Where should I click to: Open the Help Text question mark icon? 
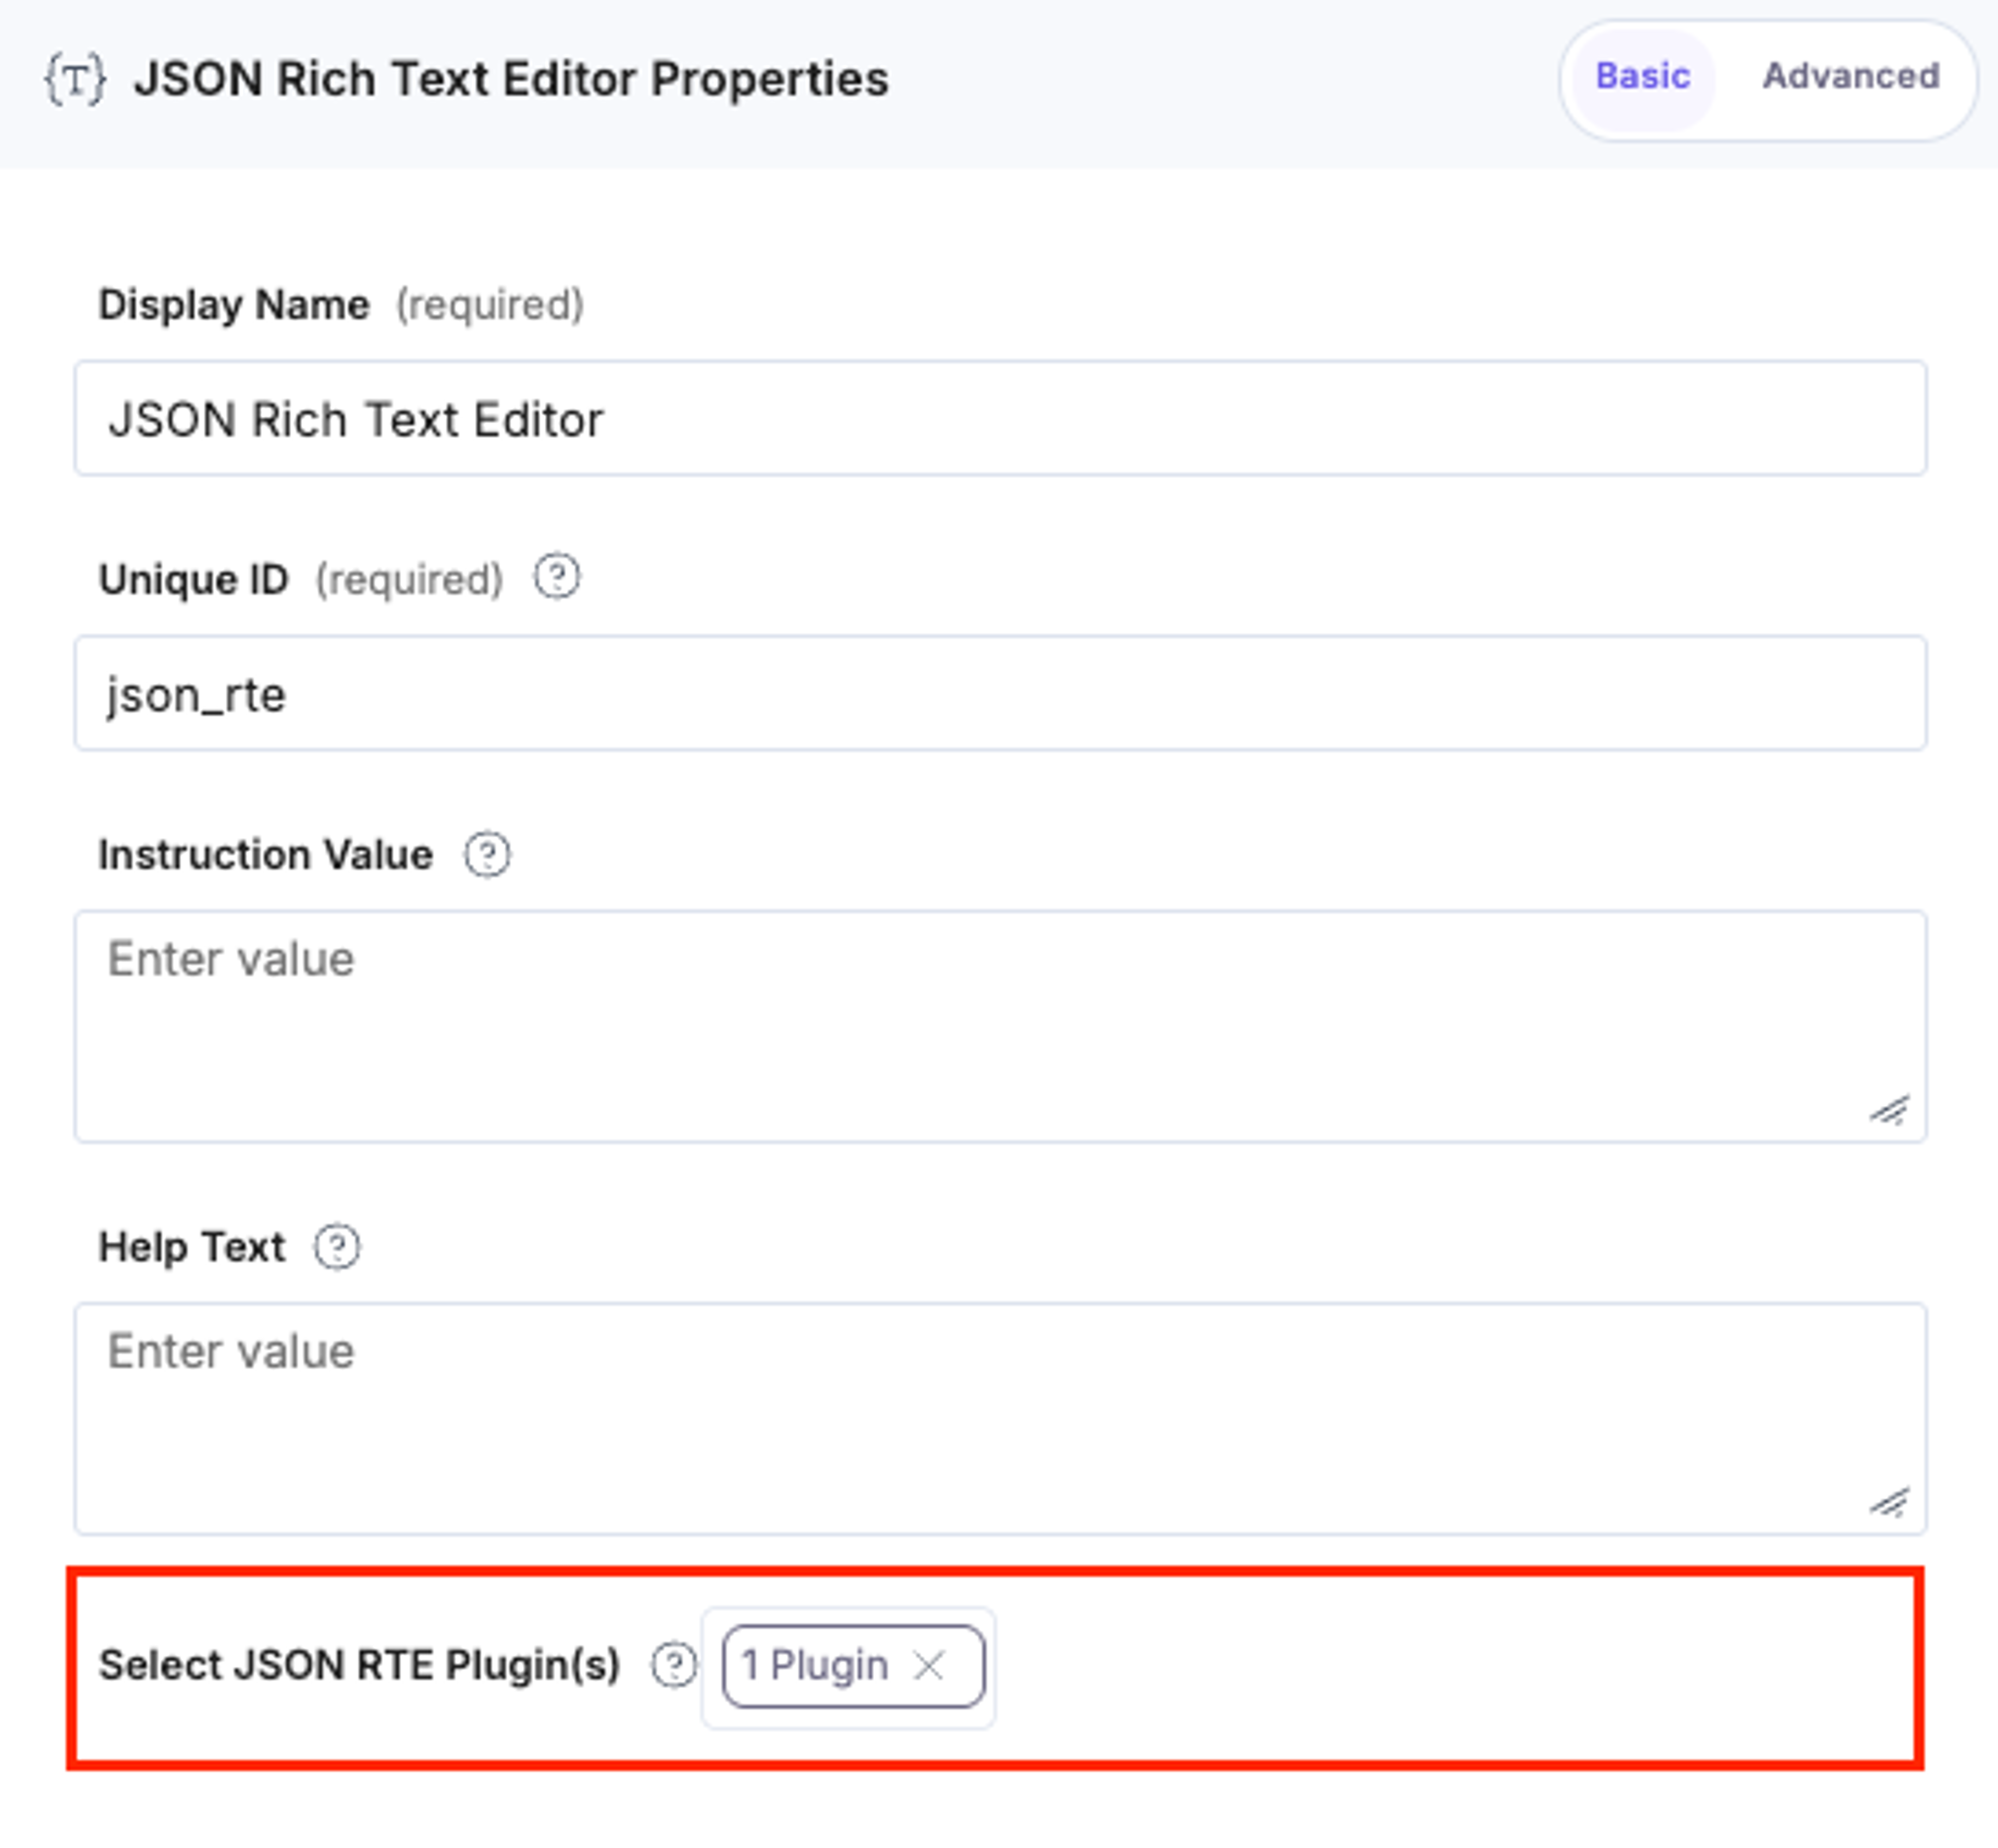tap(337, 1247)
